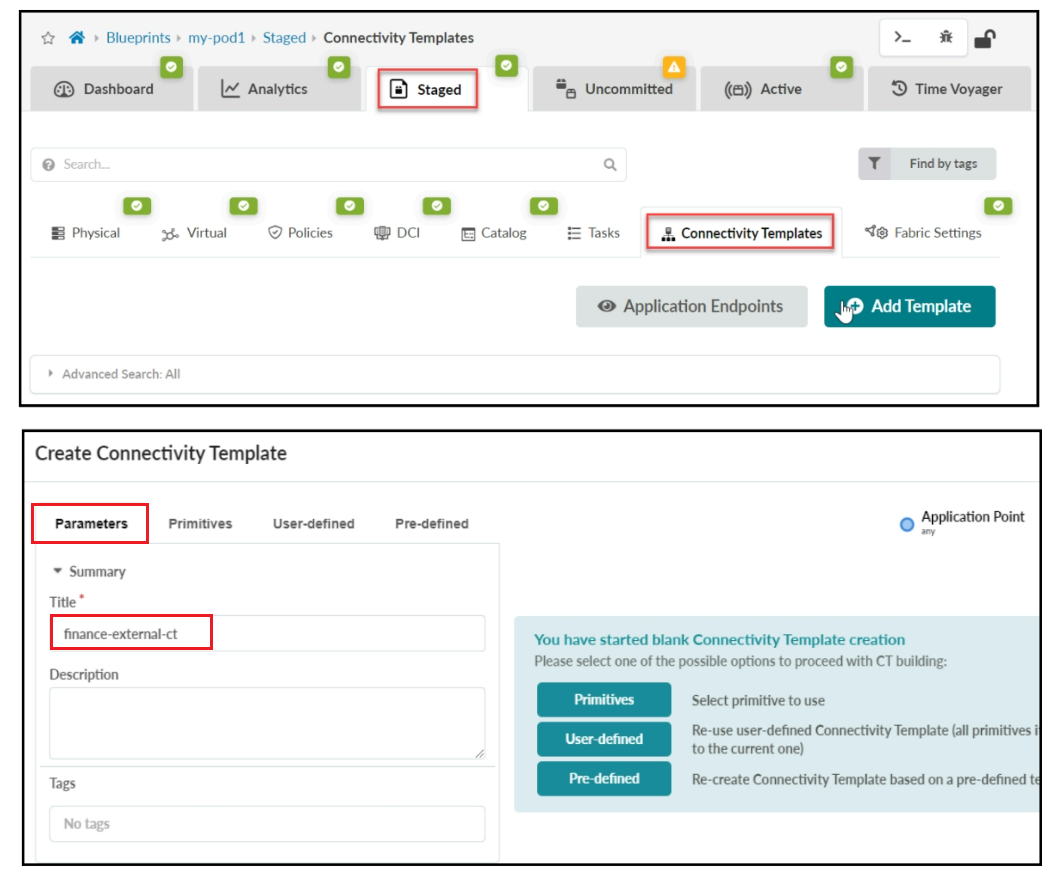1053x876 pixels.
Task: Click the bug report icon
Action: point(946,38)
